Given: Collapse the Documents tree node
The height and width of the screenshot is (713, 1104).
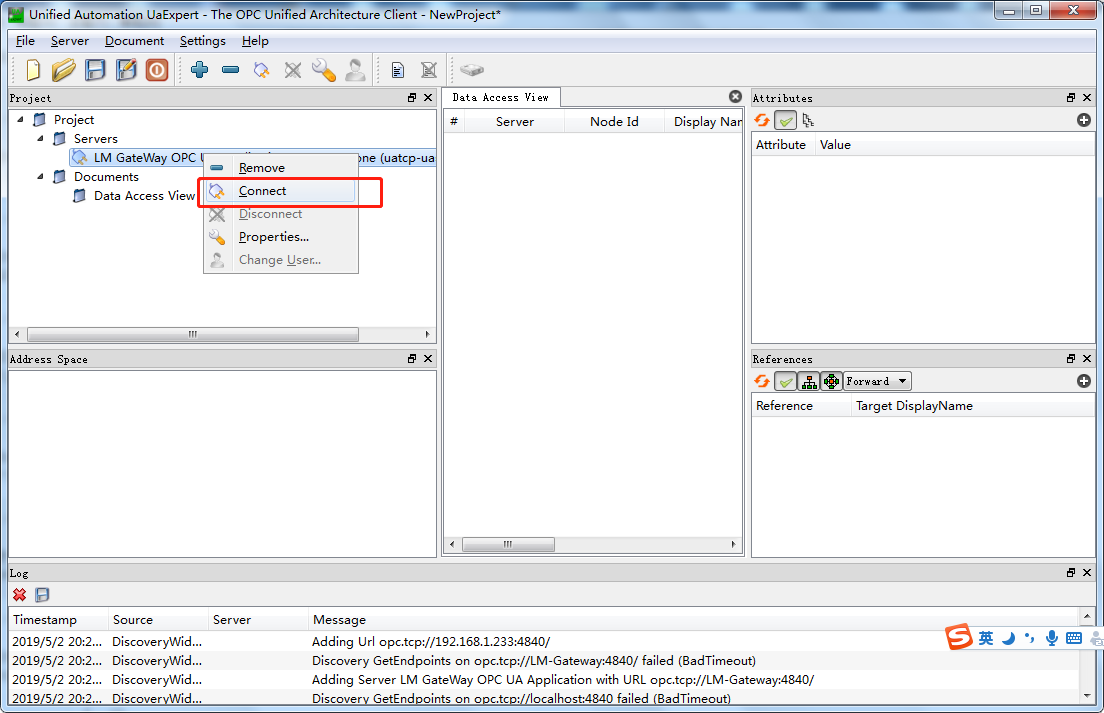Looking at the screenshot, I should tap(40, 177).
